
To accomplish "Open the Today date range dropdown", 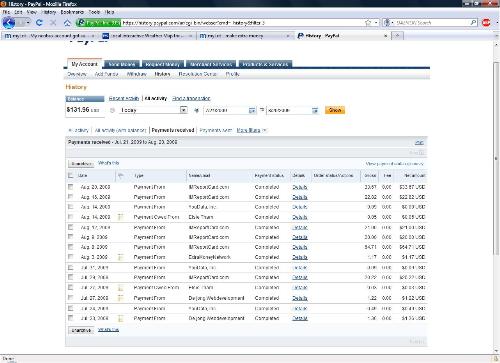I will (x=153, y=110).
